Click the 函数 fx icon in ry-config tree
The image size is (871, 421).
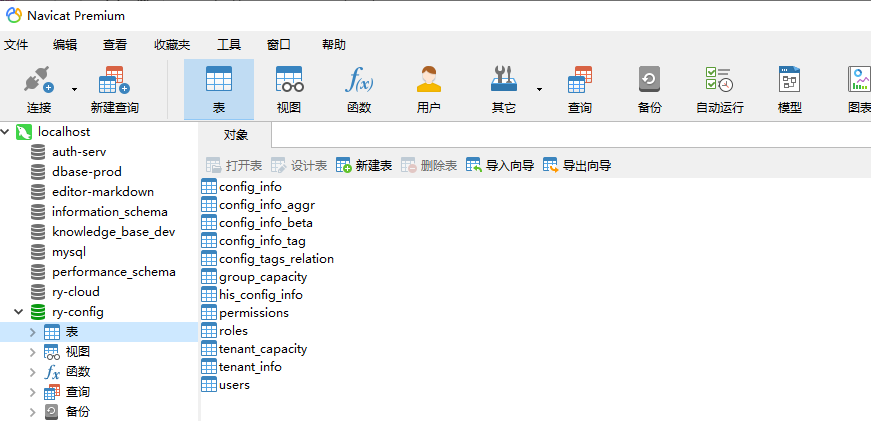52,372
